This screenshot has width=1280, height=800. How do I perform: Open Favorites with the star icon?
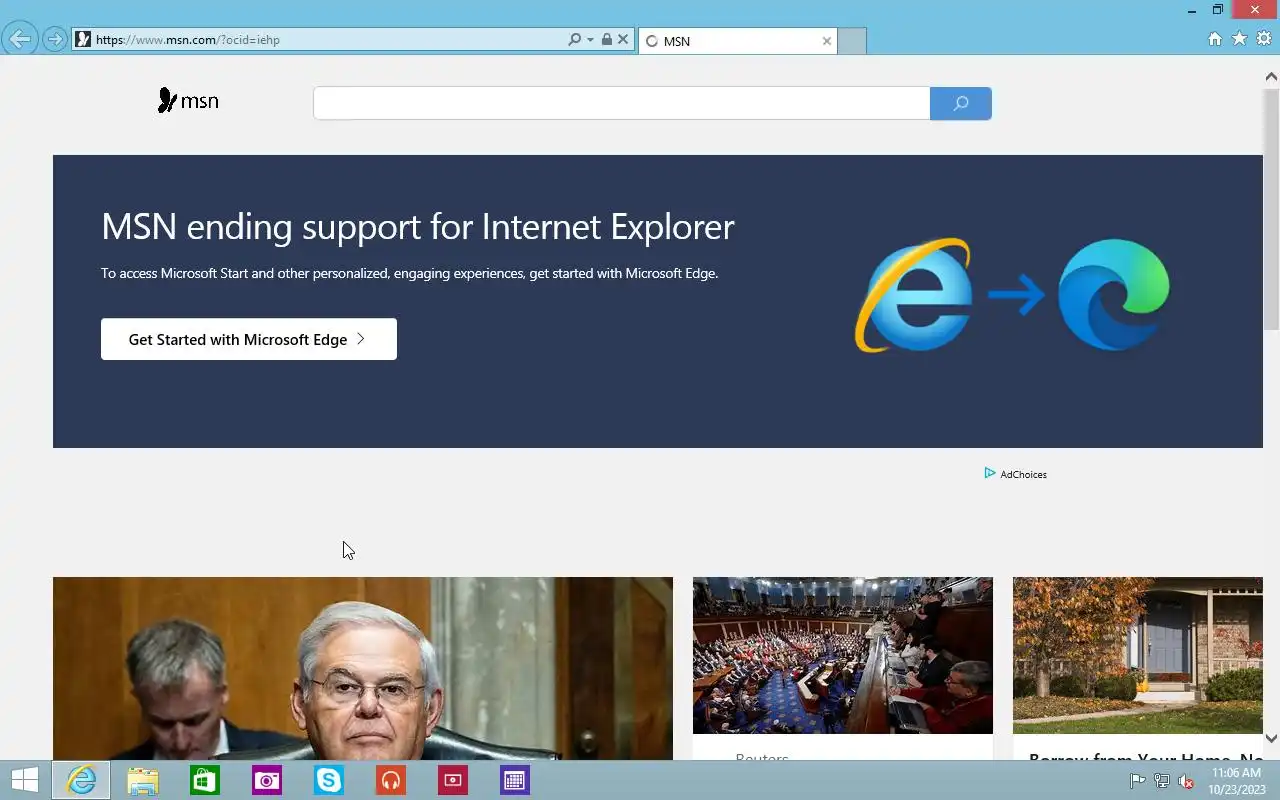click(x=1239, y=39)
